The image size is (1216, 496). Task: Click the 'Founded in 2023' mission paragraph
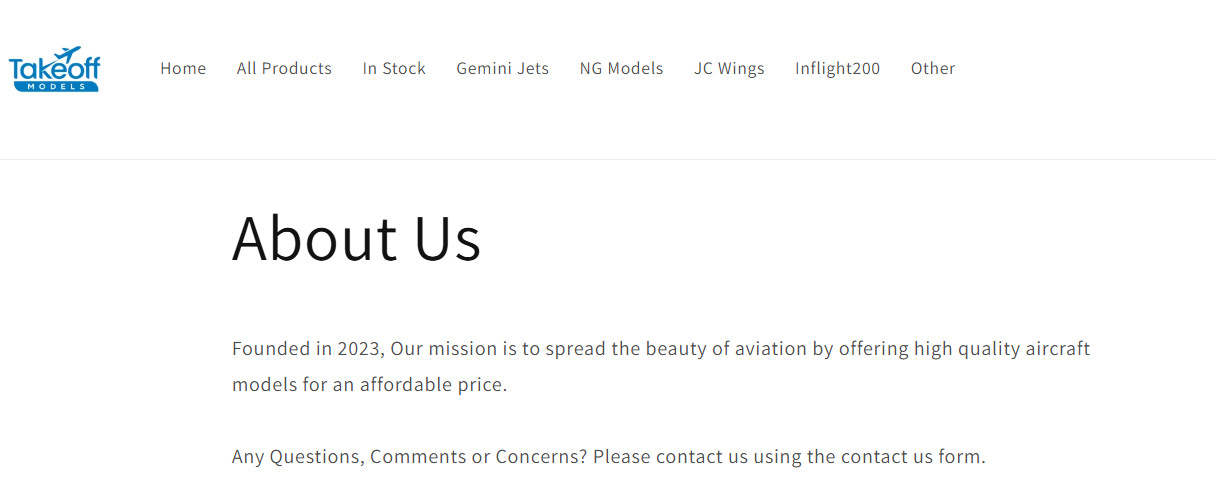coord(661,366)
